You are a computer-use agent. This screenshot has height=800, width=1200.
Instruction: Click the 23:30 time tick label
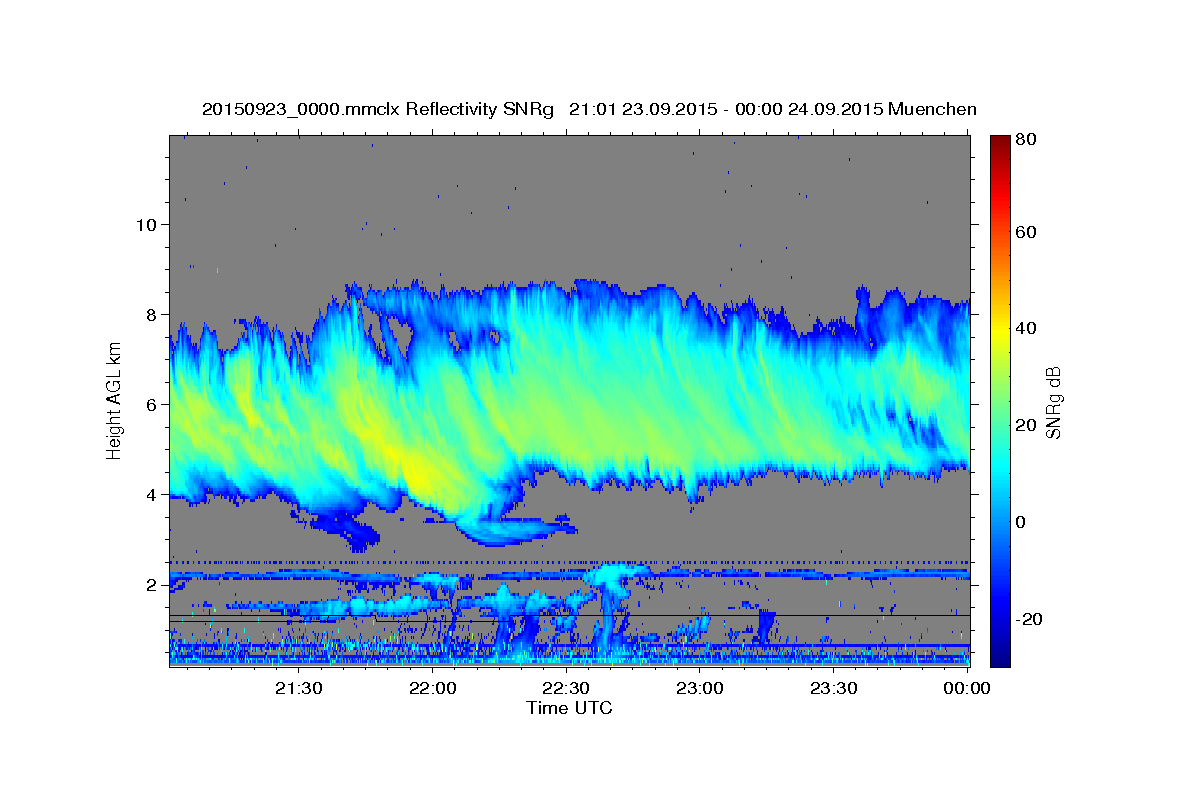tap(832, 688)
